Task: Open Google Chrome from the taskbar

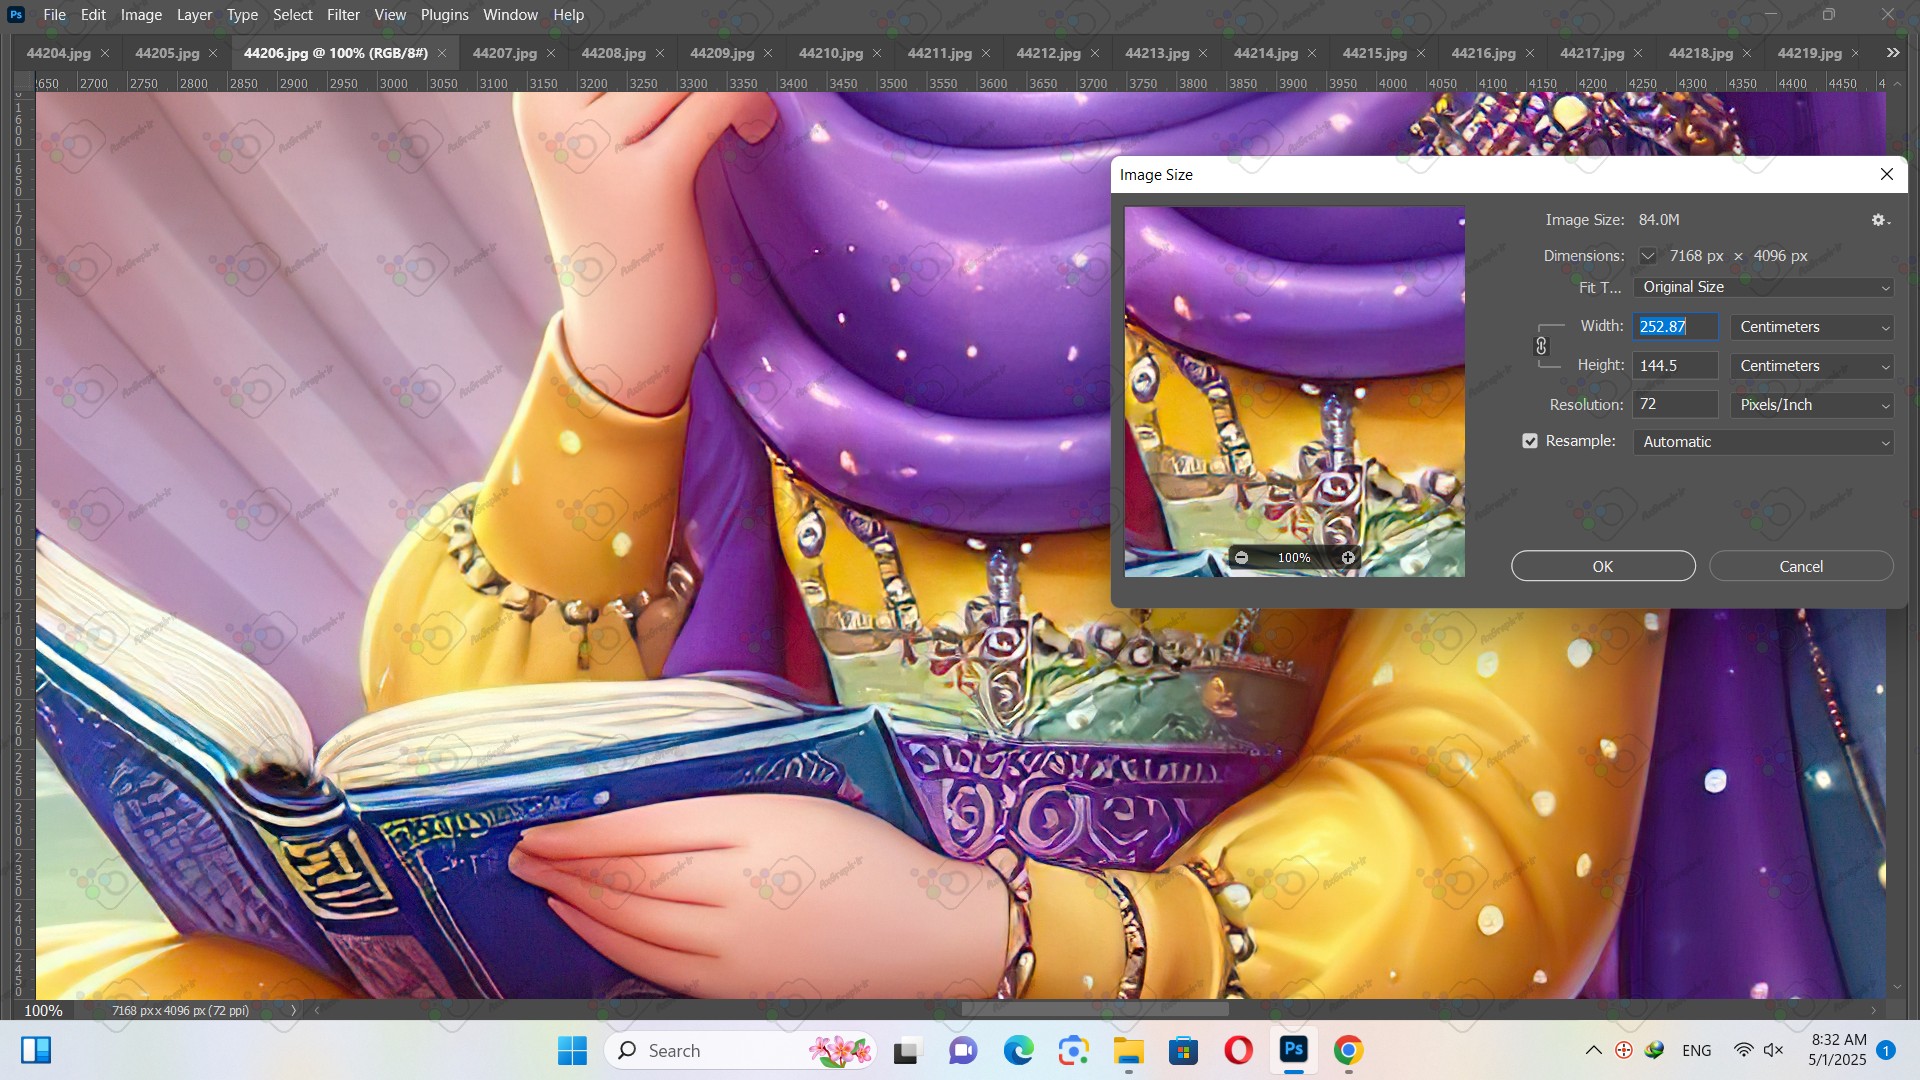Action: tap(1348, 1050)
